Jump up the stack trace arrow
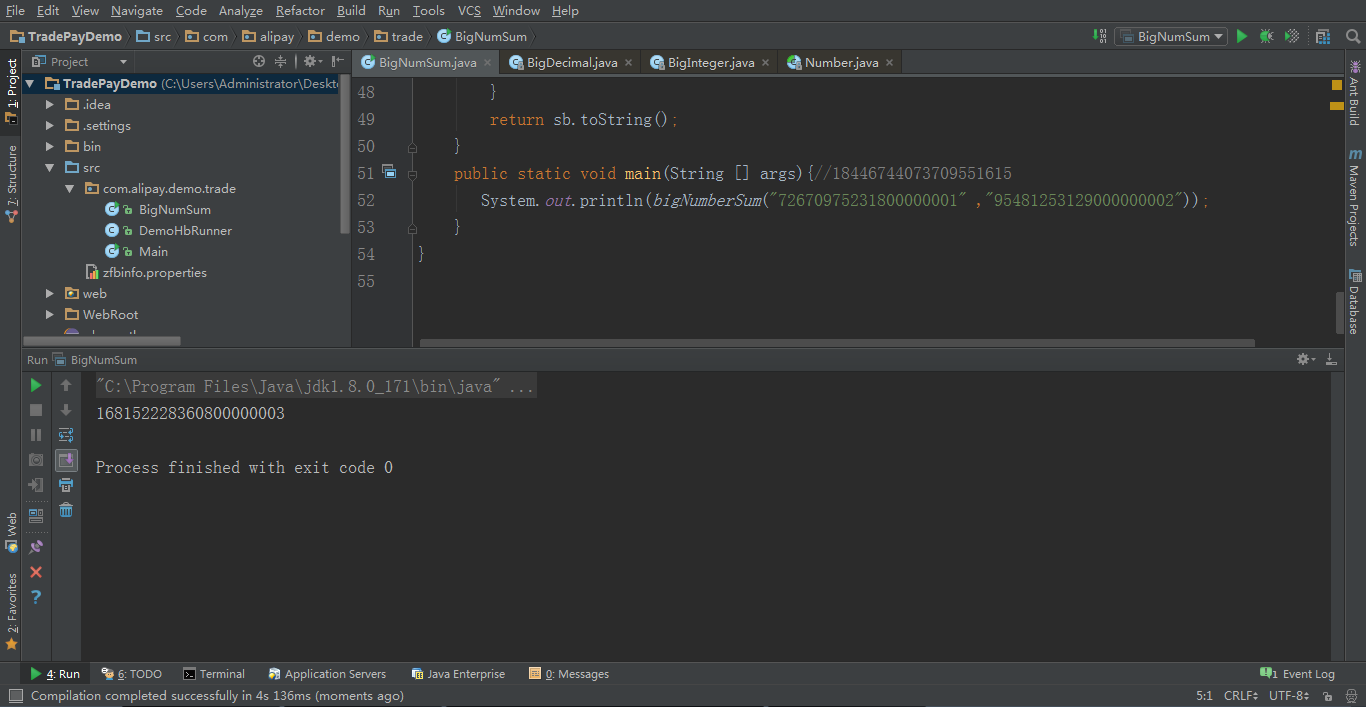The image size is (1366, 707). 66,385
